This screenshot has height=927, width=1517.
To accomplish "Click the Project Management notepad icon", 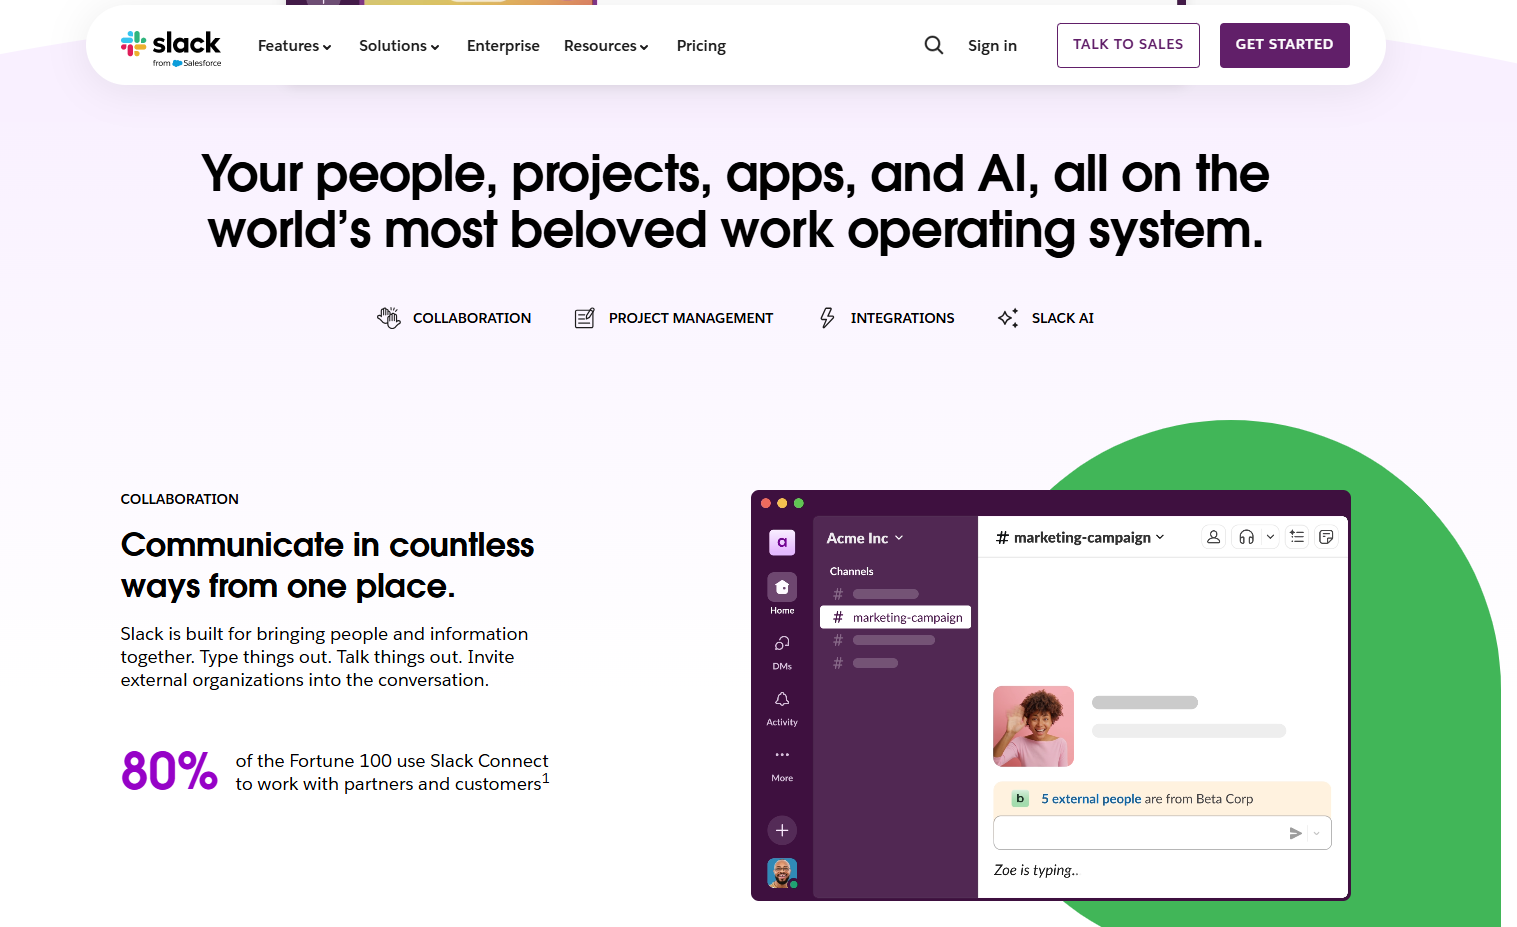I will tap(585, 318).
